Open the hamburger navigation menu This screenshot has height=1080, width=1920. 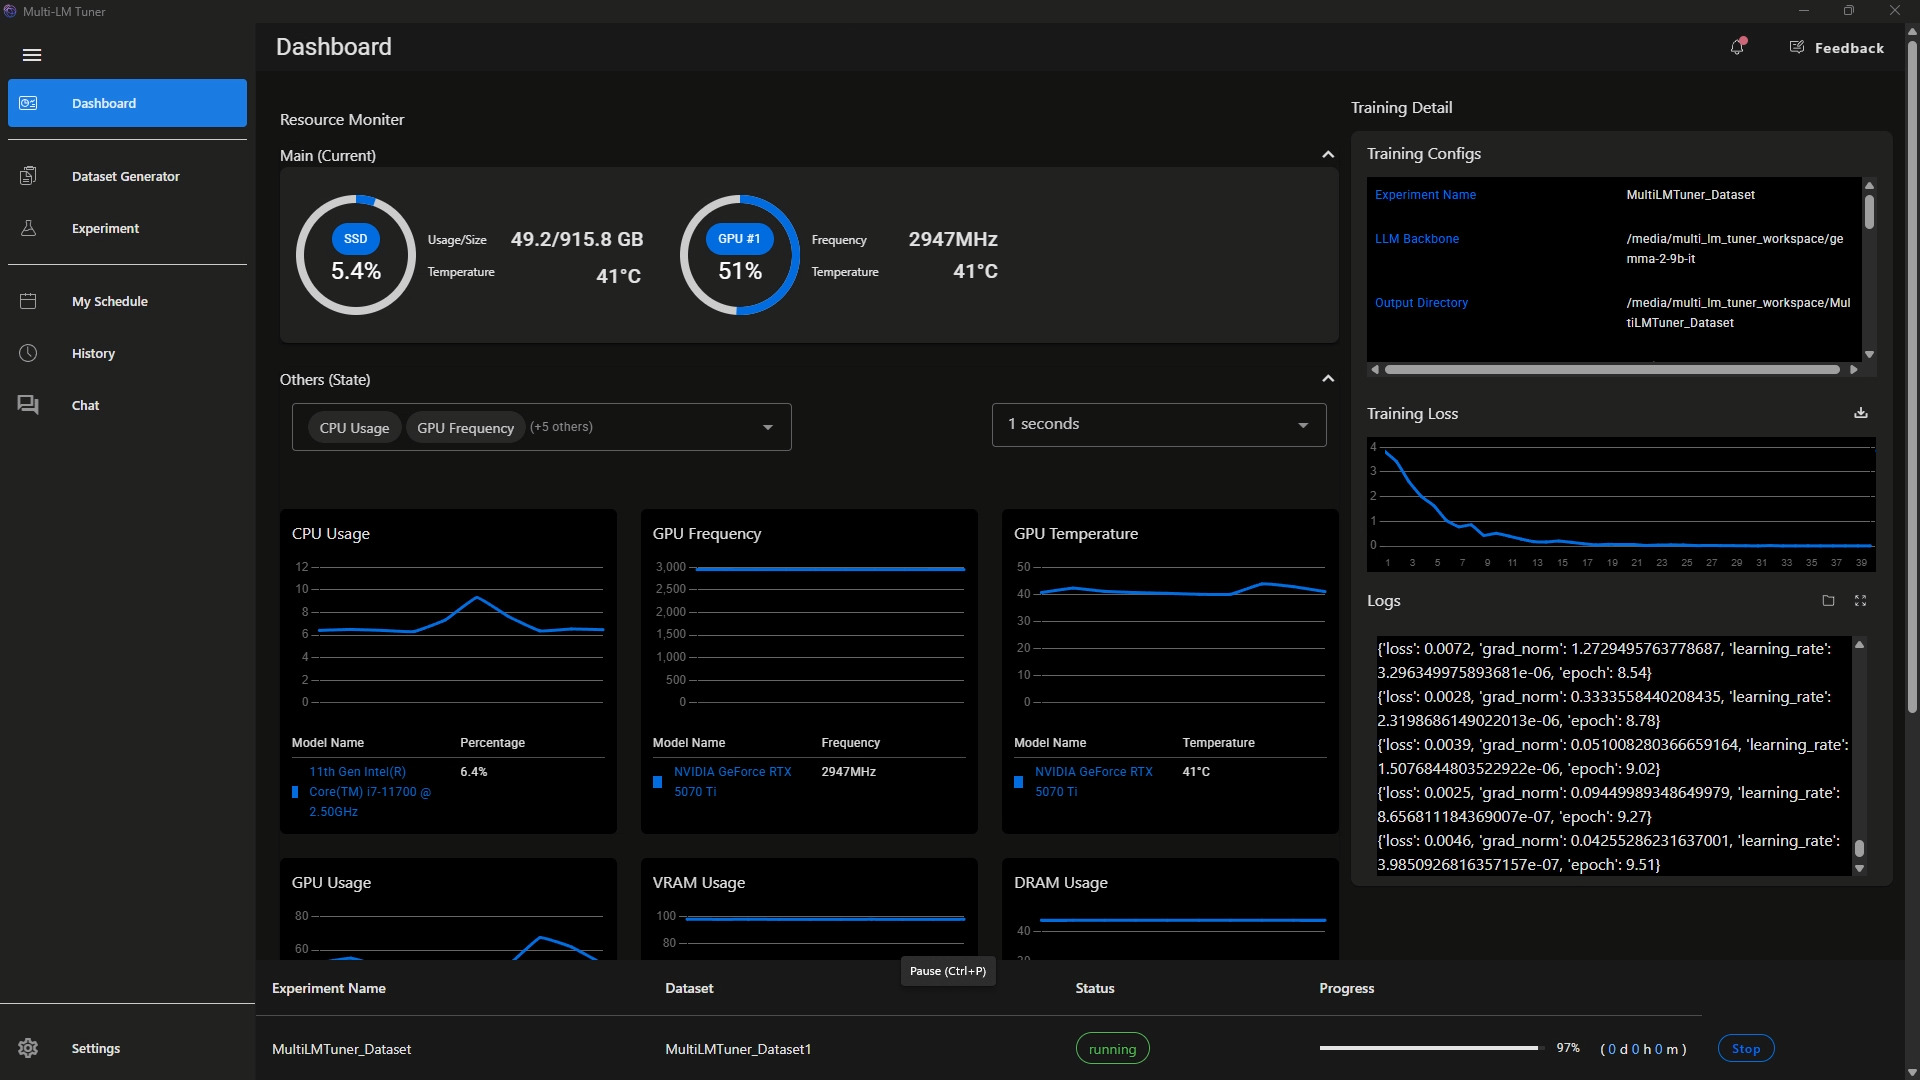coord(32,55)
